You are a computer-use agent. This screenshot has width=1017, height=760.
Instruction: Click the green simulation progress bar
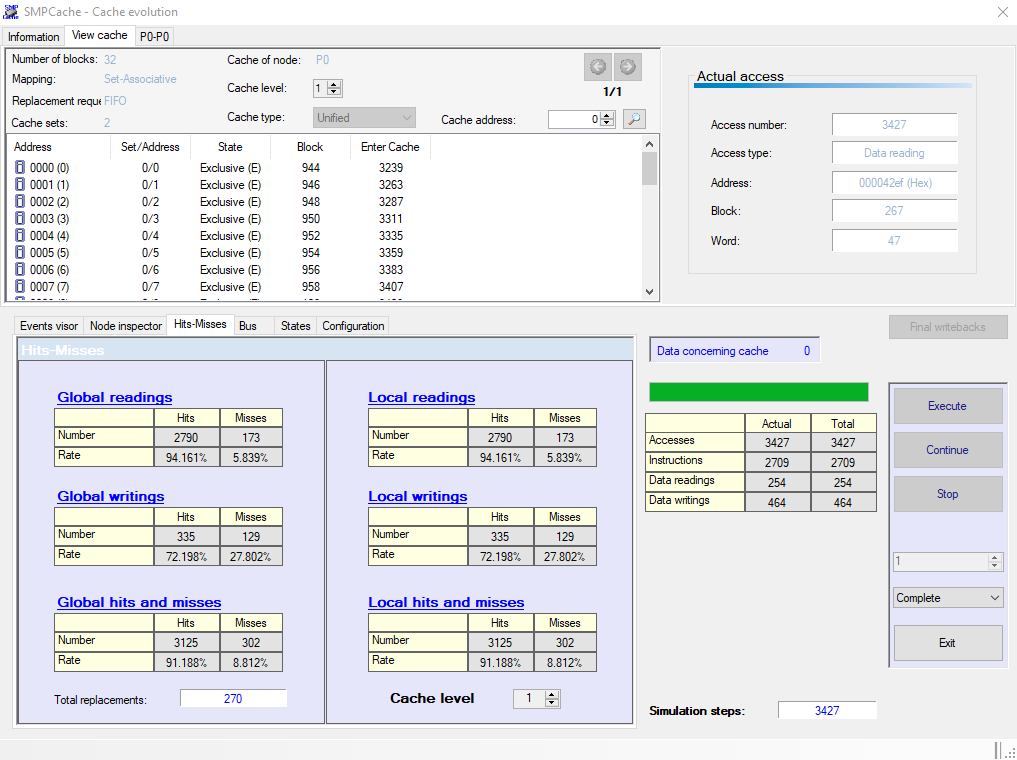(758, 392)
